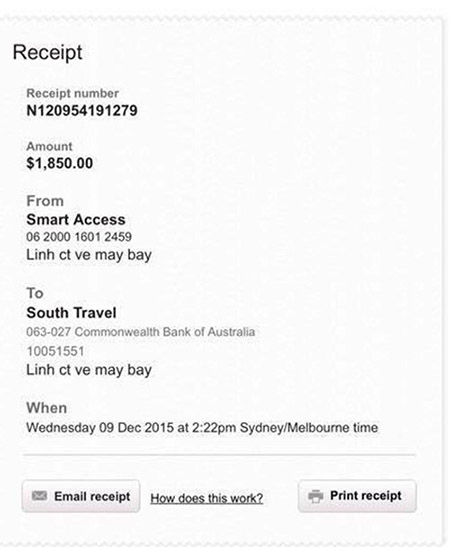This screenshot has height=547, width=450.
Task: Select the payee account number 10051551
Action: 55,351
